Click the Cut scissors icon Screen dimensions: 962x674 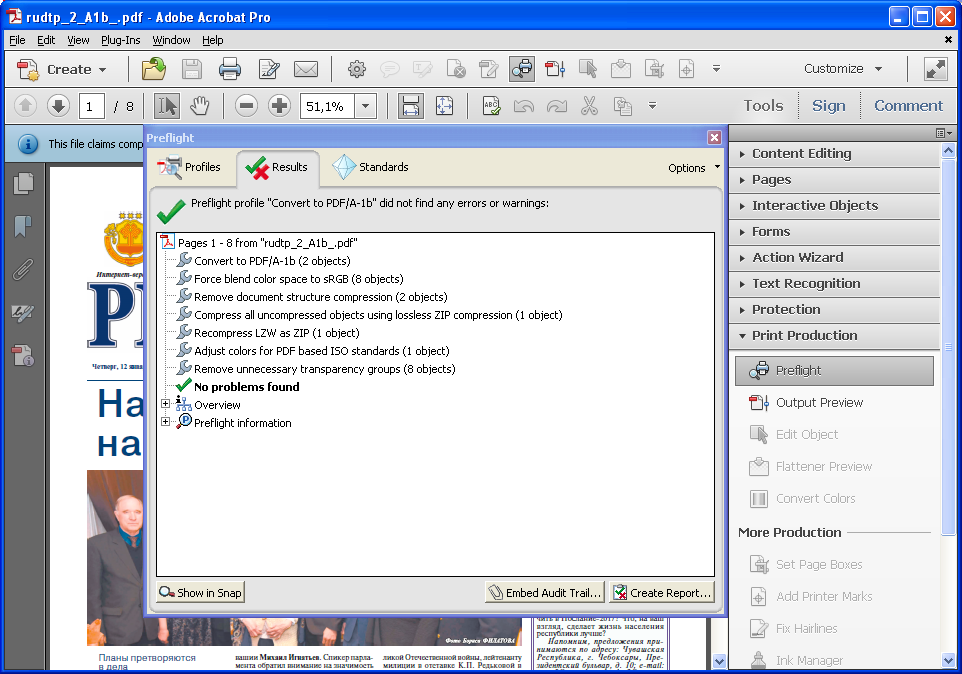pos(589,106)
